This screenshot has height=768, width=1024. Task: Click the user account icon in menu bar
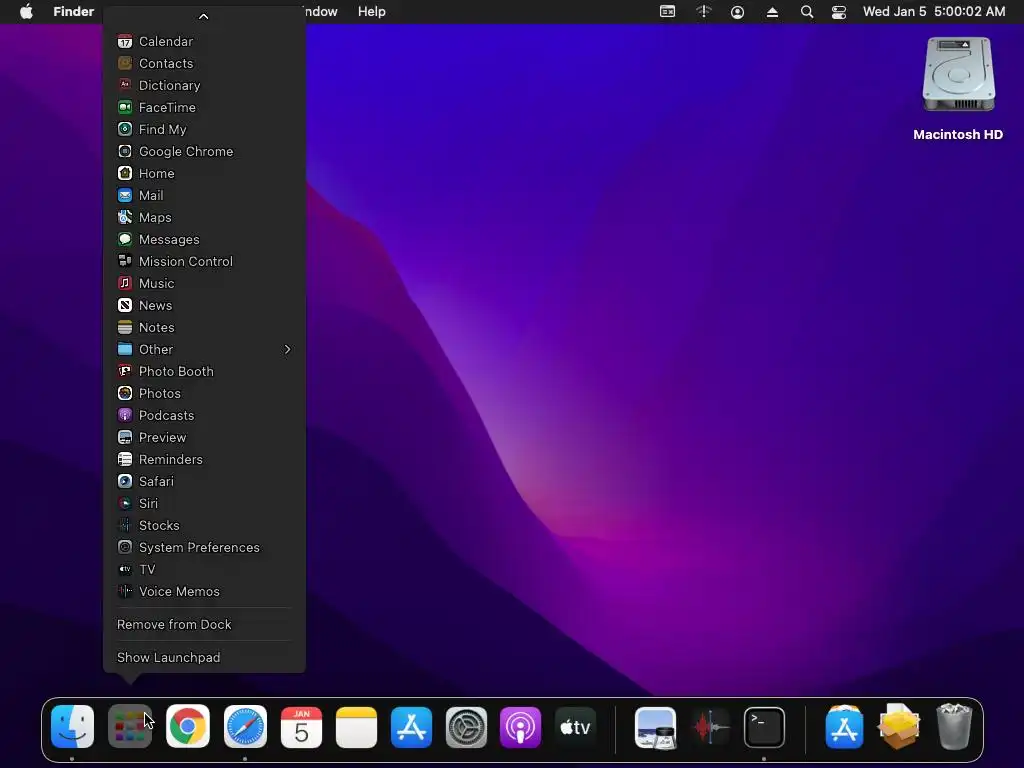[x=737, y=12]
